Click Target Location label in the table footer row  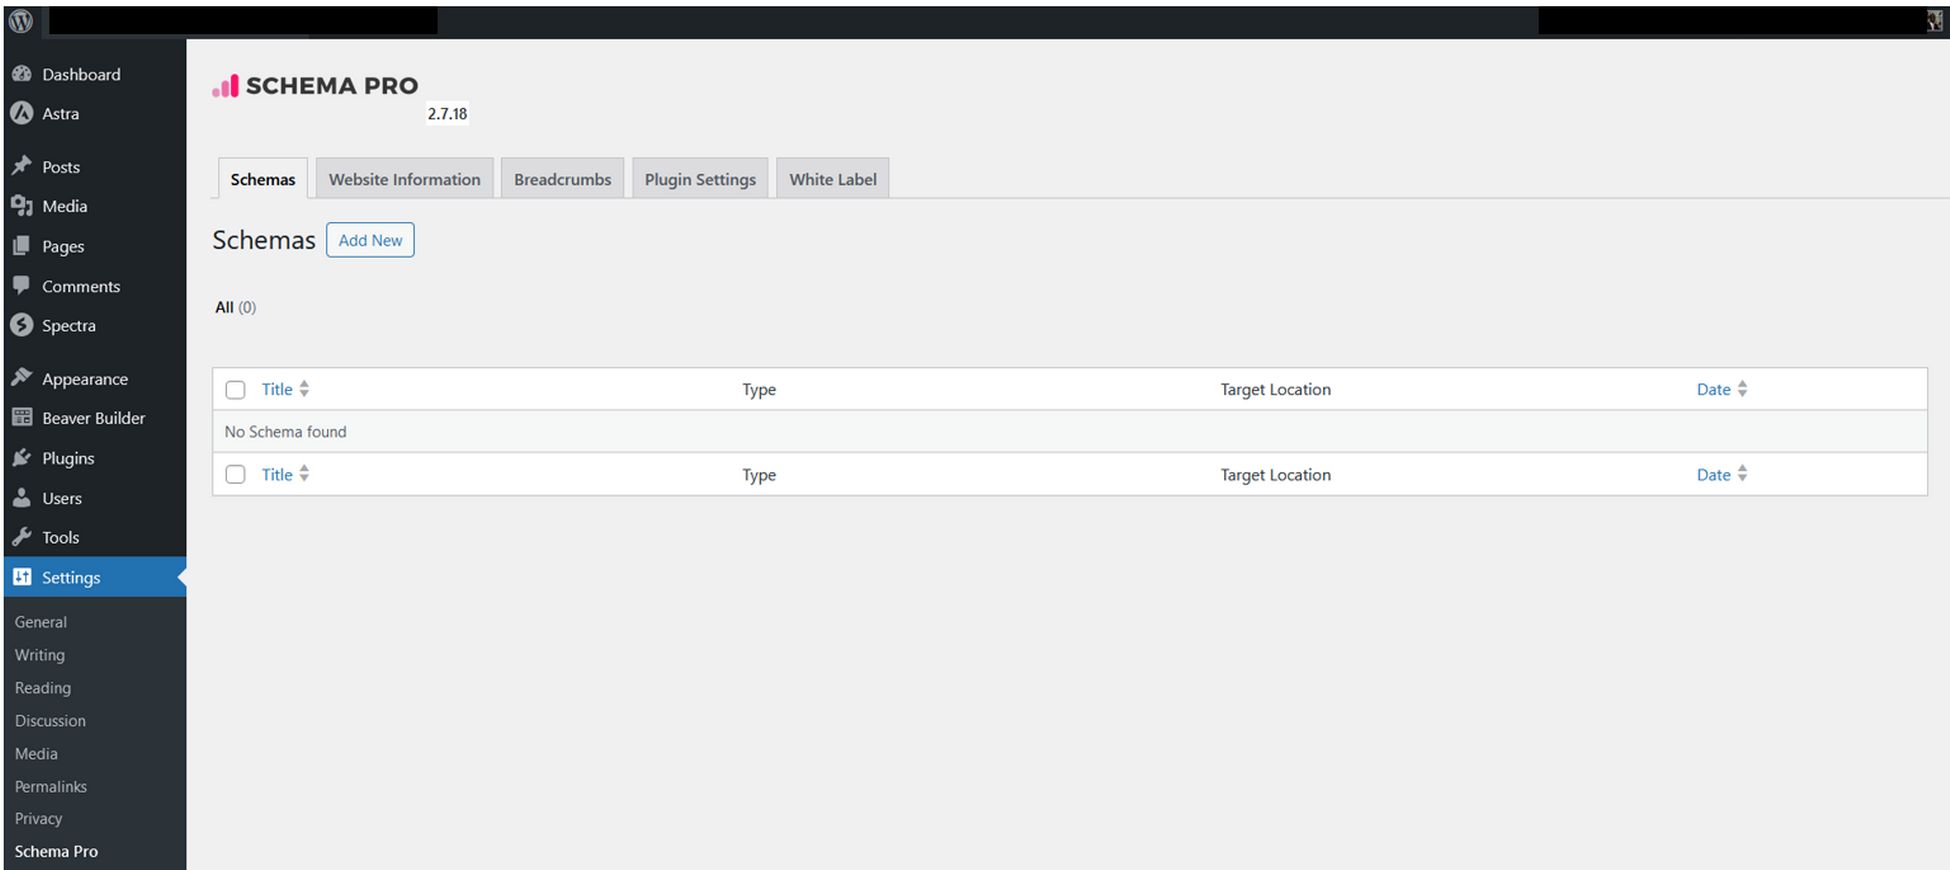click(x=1275, y=474)
